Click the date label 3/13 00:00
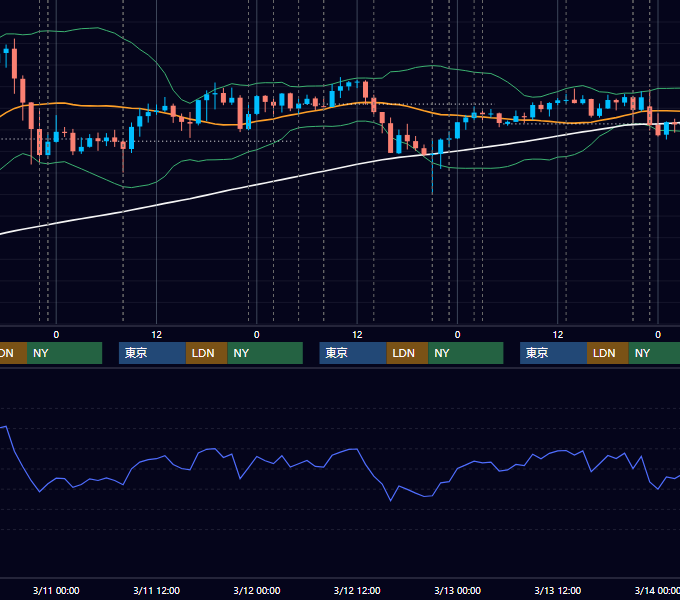680x600 pixels. point(458,590)
